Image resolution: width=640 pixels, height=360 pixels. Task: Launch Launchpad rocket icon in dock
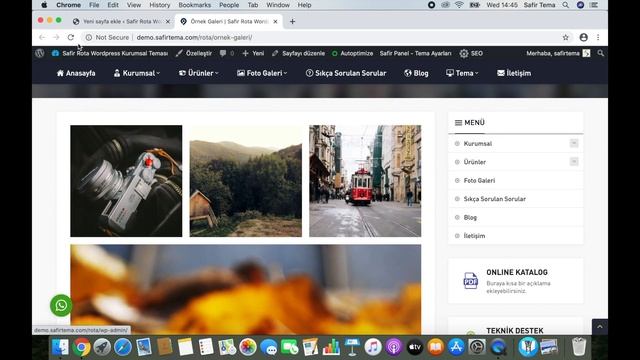pos(102,347)
